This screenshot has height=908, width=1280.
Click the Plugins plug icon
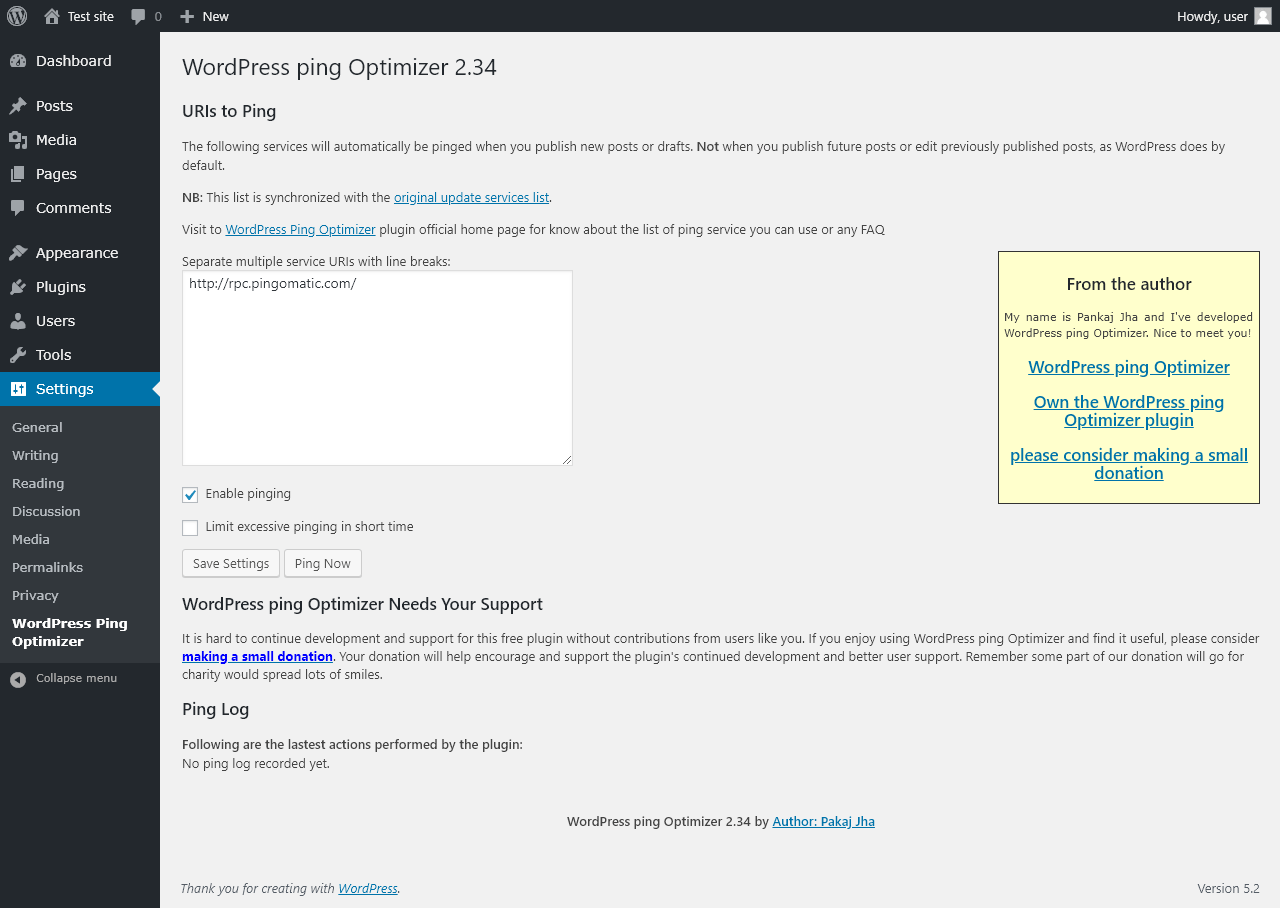click(x=18, y=287)
